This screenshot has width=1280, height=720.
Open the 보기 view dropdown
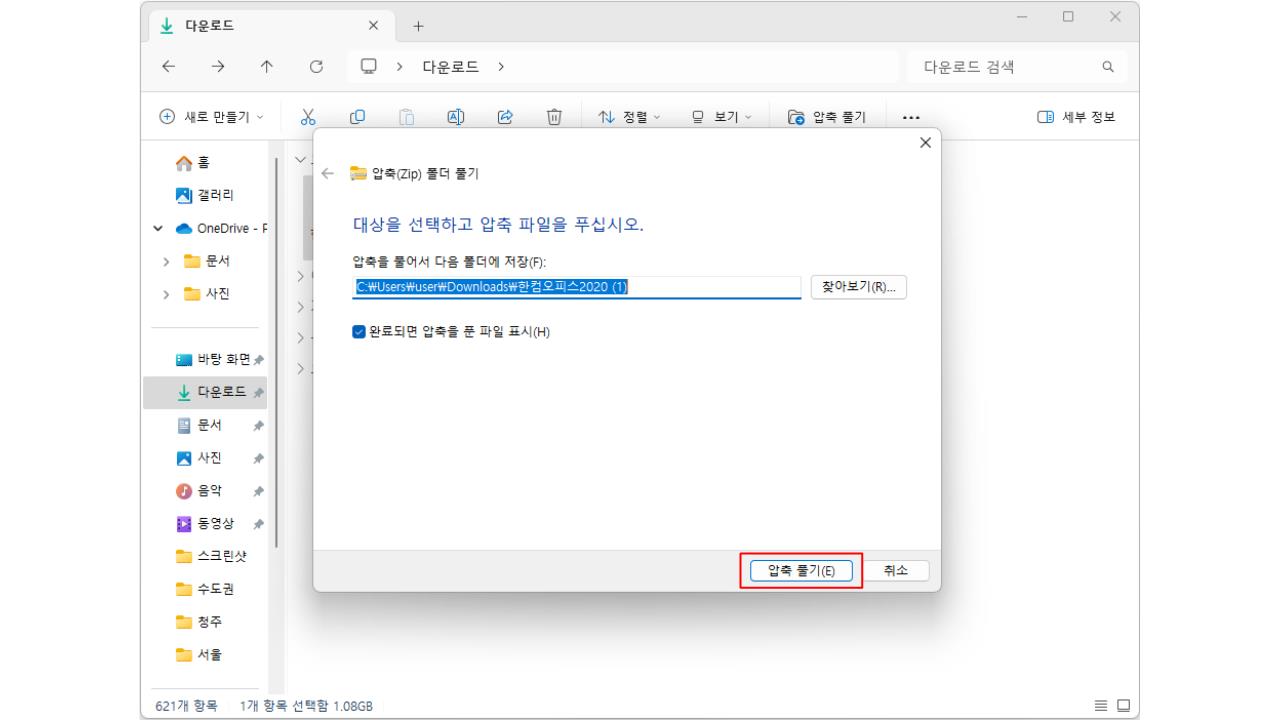(x=721, y=116)
